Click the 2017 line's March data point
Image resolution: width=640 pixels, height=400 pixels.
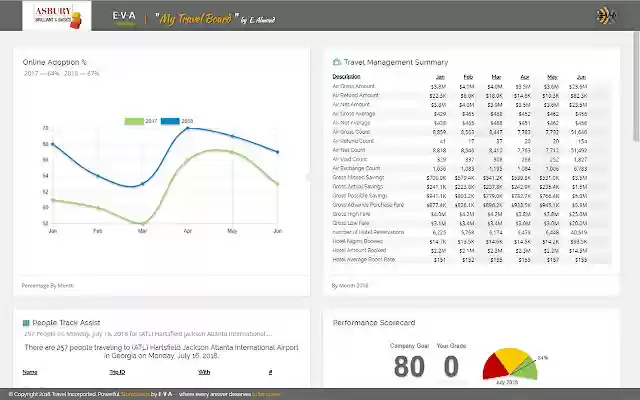(142, 224)
